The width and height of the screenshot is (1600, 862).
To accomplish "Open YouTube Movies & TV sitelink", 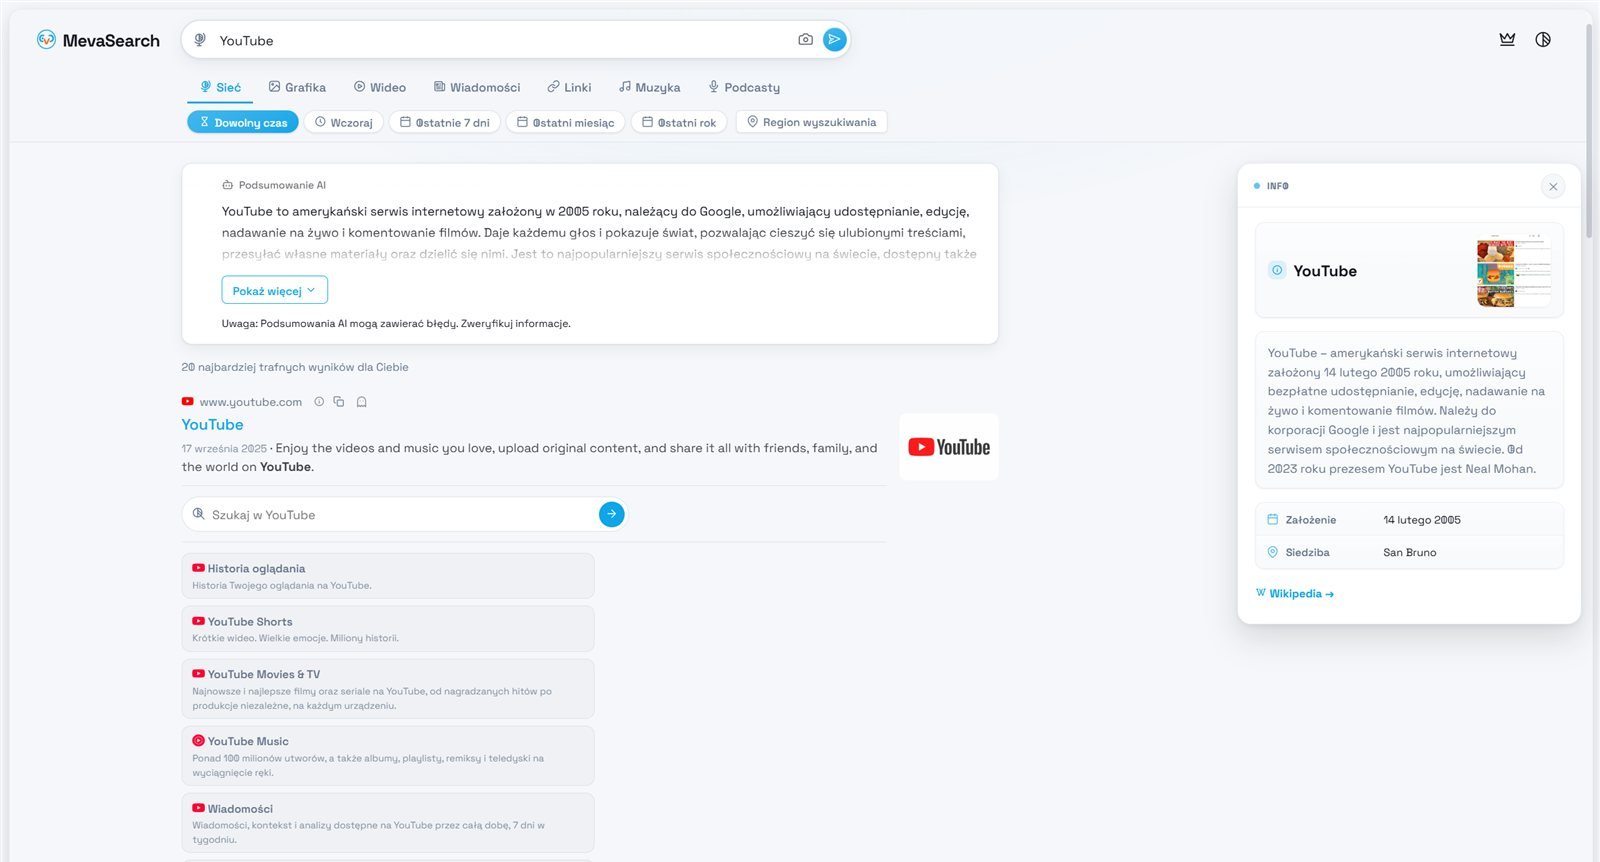I will tap(388, 689).
